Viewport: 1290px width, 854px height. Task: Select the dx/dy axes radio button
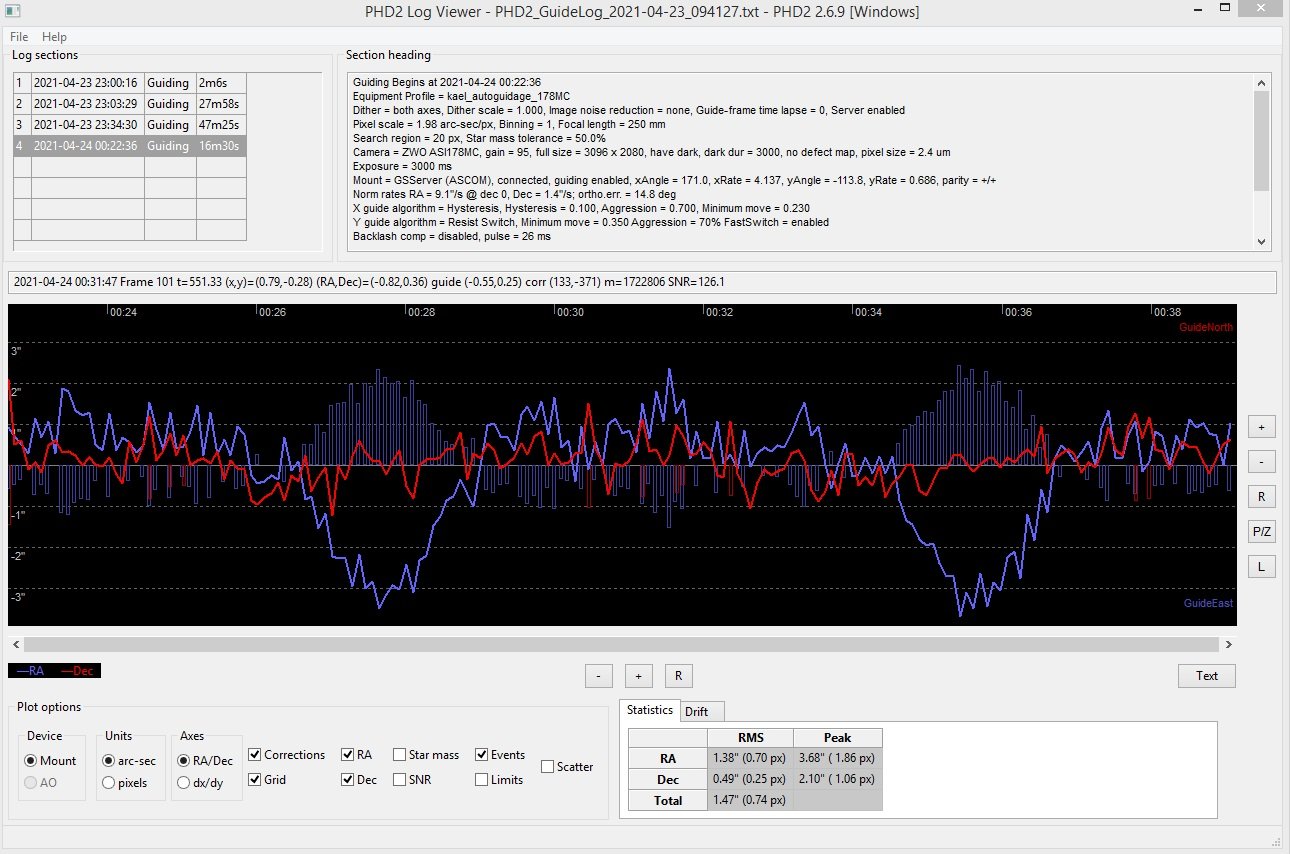pyautogui.click(x=184, y=783)
